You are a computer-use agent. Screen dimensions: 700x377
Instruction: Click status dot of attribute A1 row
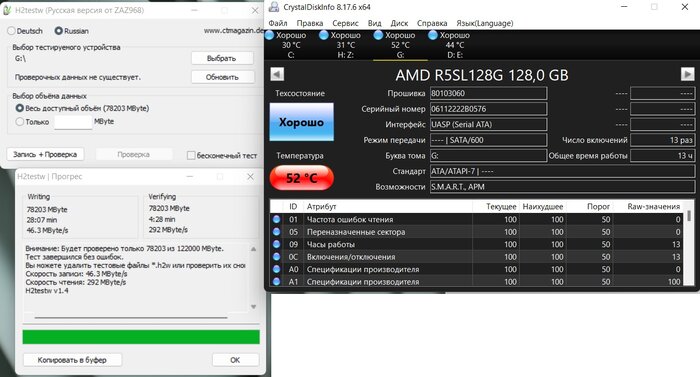click(276, 281)
